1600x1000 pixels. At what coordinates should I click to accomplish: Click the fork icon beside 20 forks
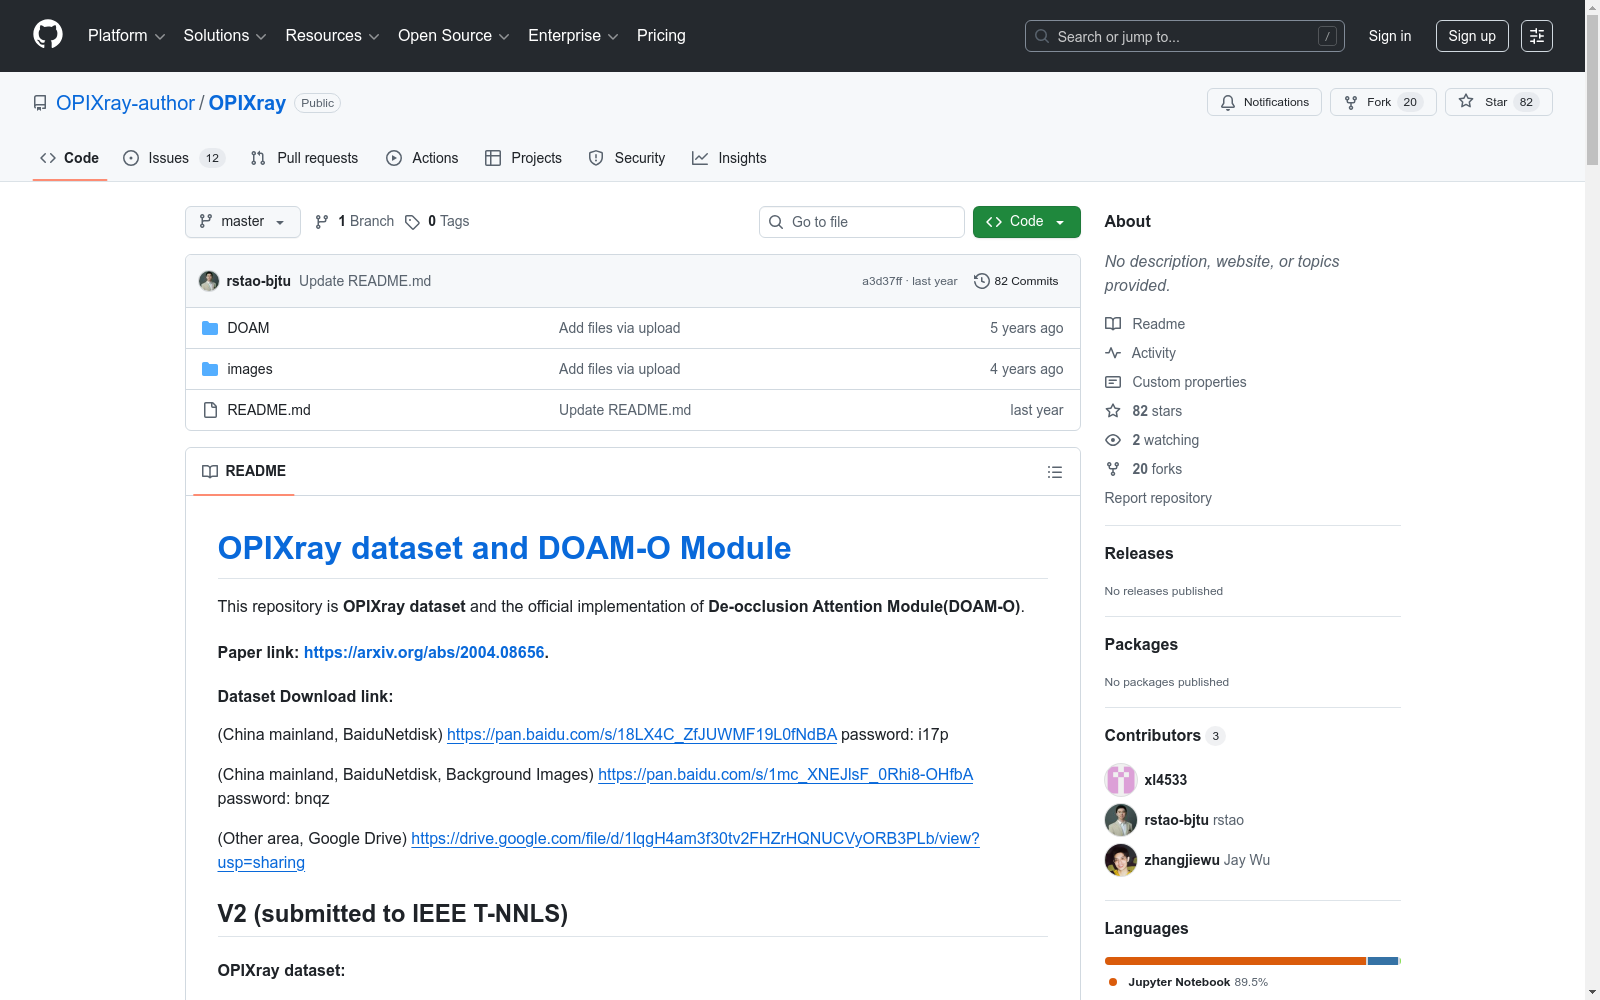1113,469
